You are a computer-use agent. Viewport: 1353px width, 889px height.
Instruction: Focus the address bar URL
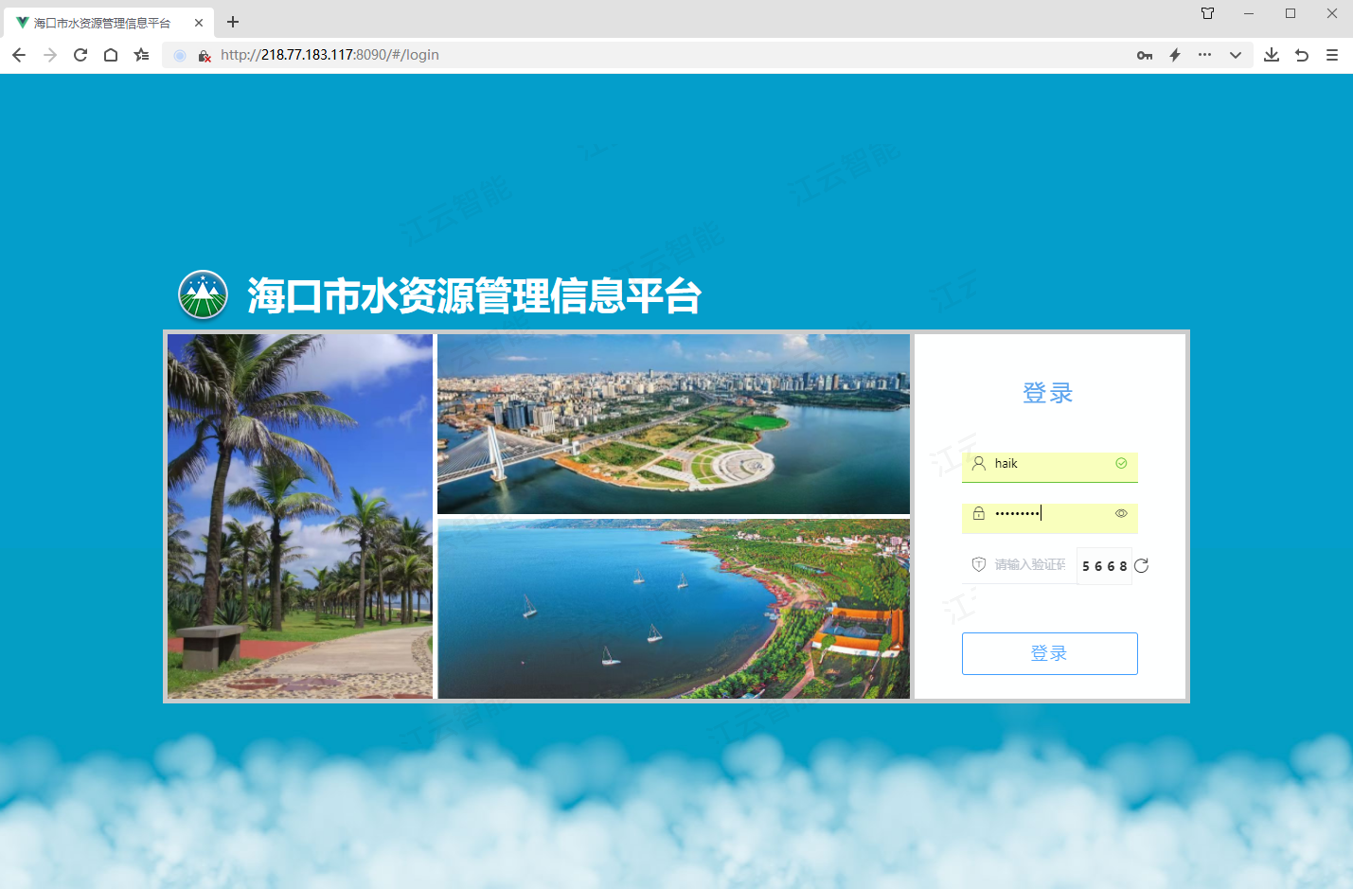click(x=330, y=55)
